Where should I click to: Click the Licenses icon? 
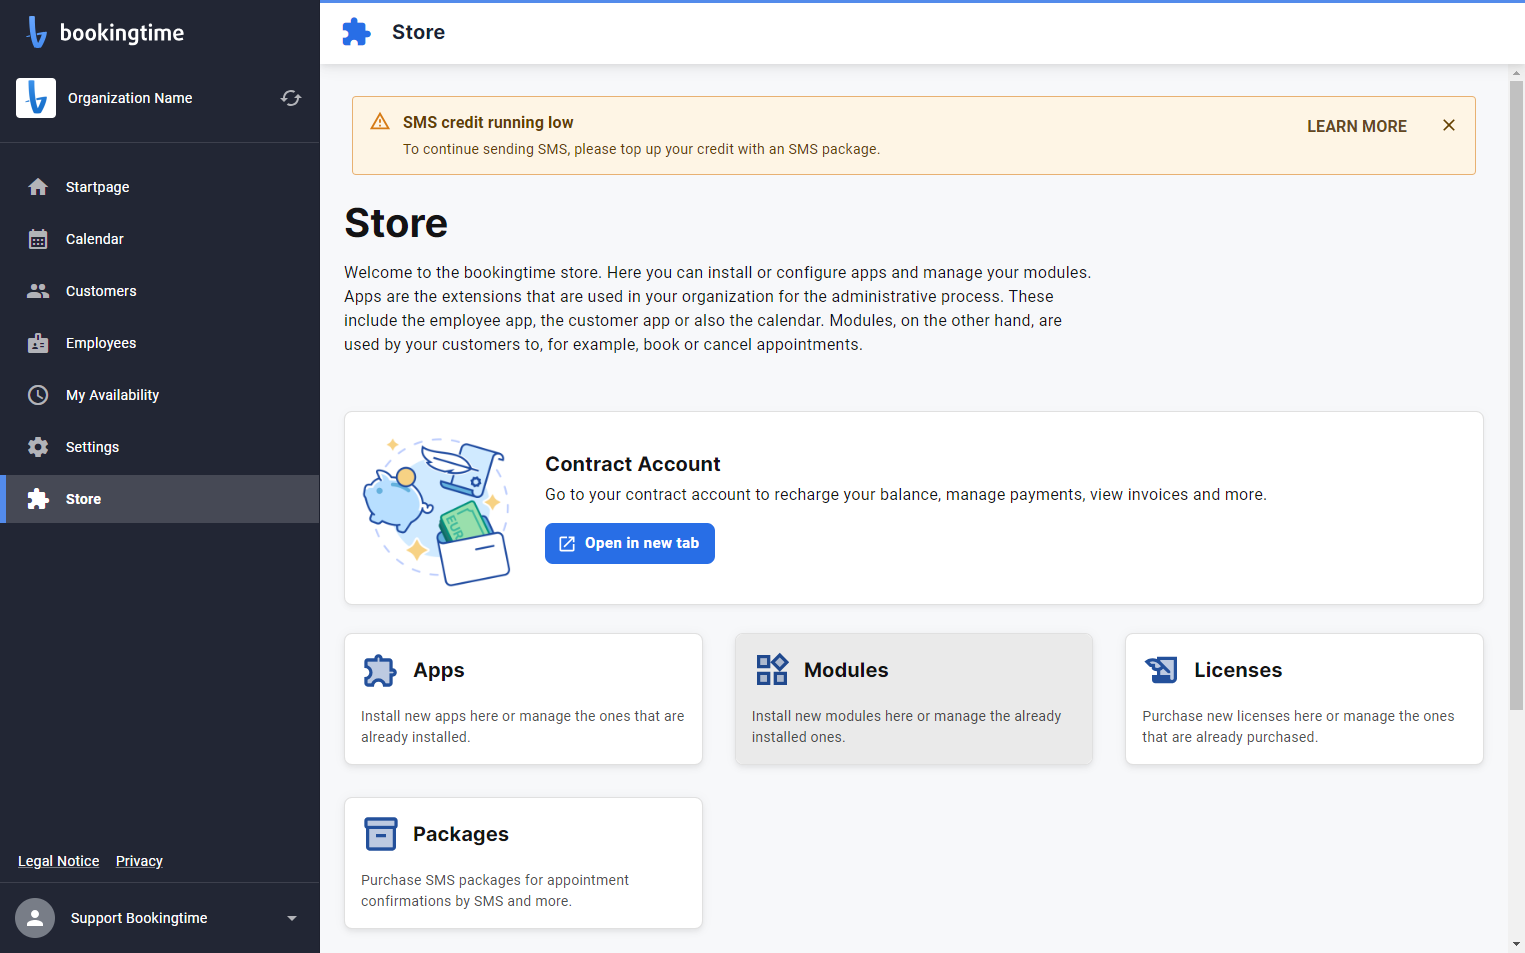[x=1162, y=670]
